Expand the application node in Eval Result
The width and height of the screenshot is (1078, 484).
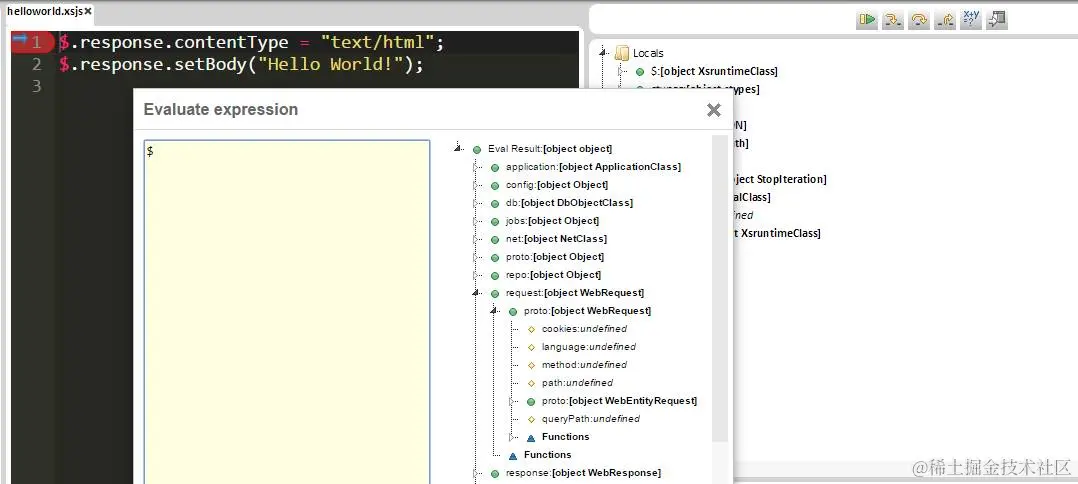click(475, 167)
